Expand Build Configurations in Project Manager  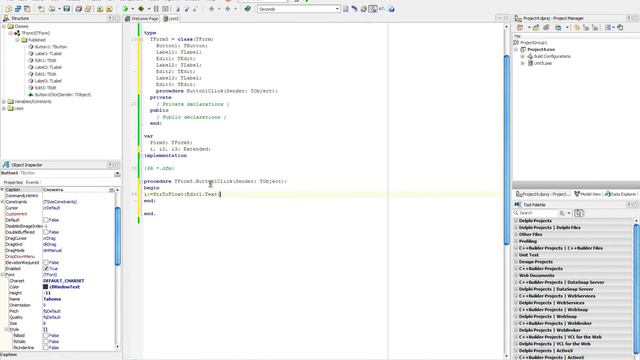tap(523, 56)
